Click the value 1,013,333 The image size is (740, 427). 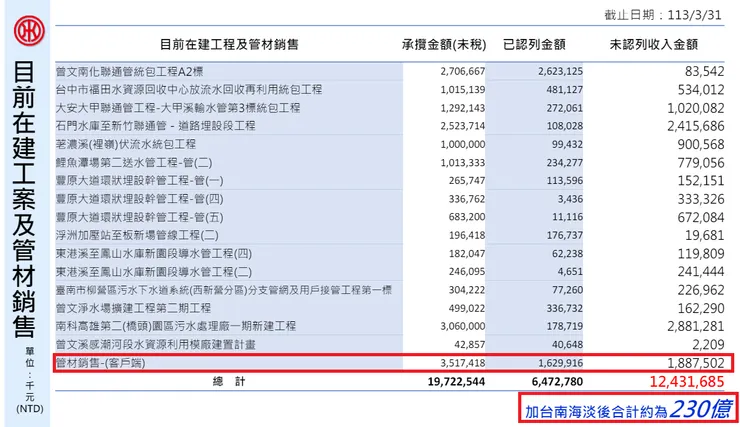(462, 162)
